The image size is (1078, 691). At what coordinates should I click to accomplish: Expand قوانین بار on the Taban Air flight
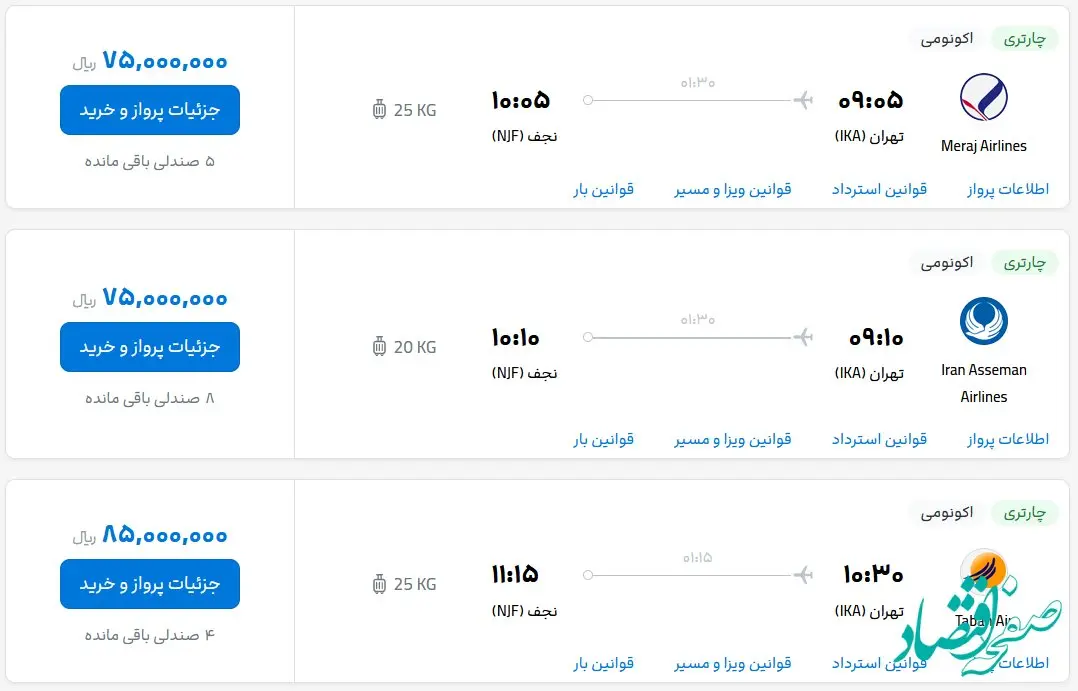[604, 662]
